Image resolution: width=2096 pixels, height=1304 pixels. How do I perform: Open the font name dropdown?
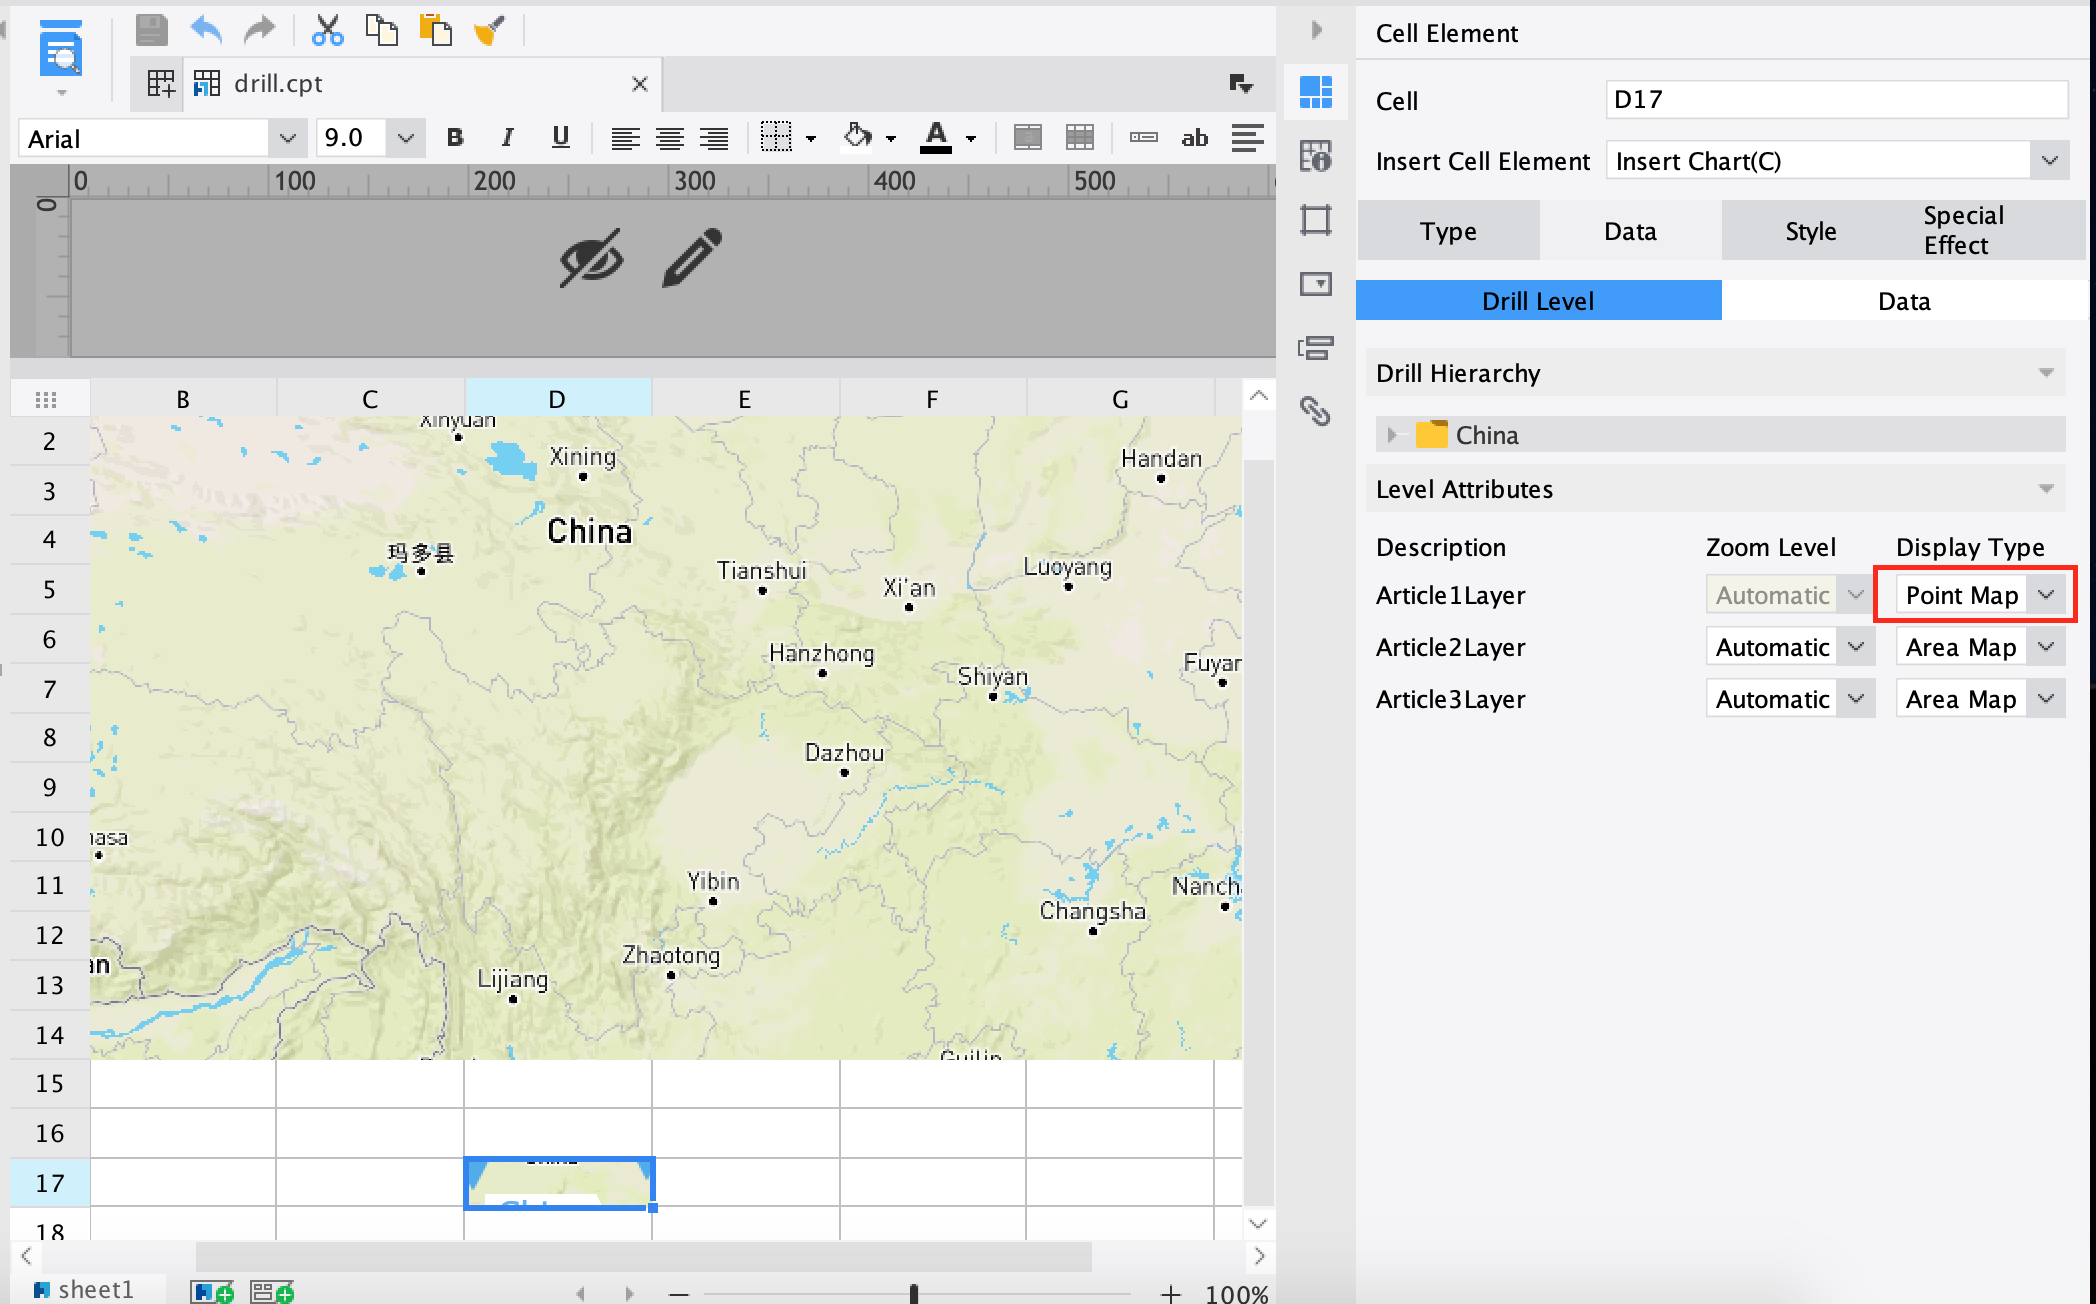point(288,138)
